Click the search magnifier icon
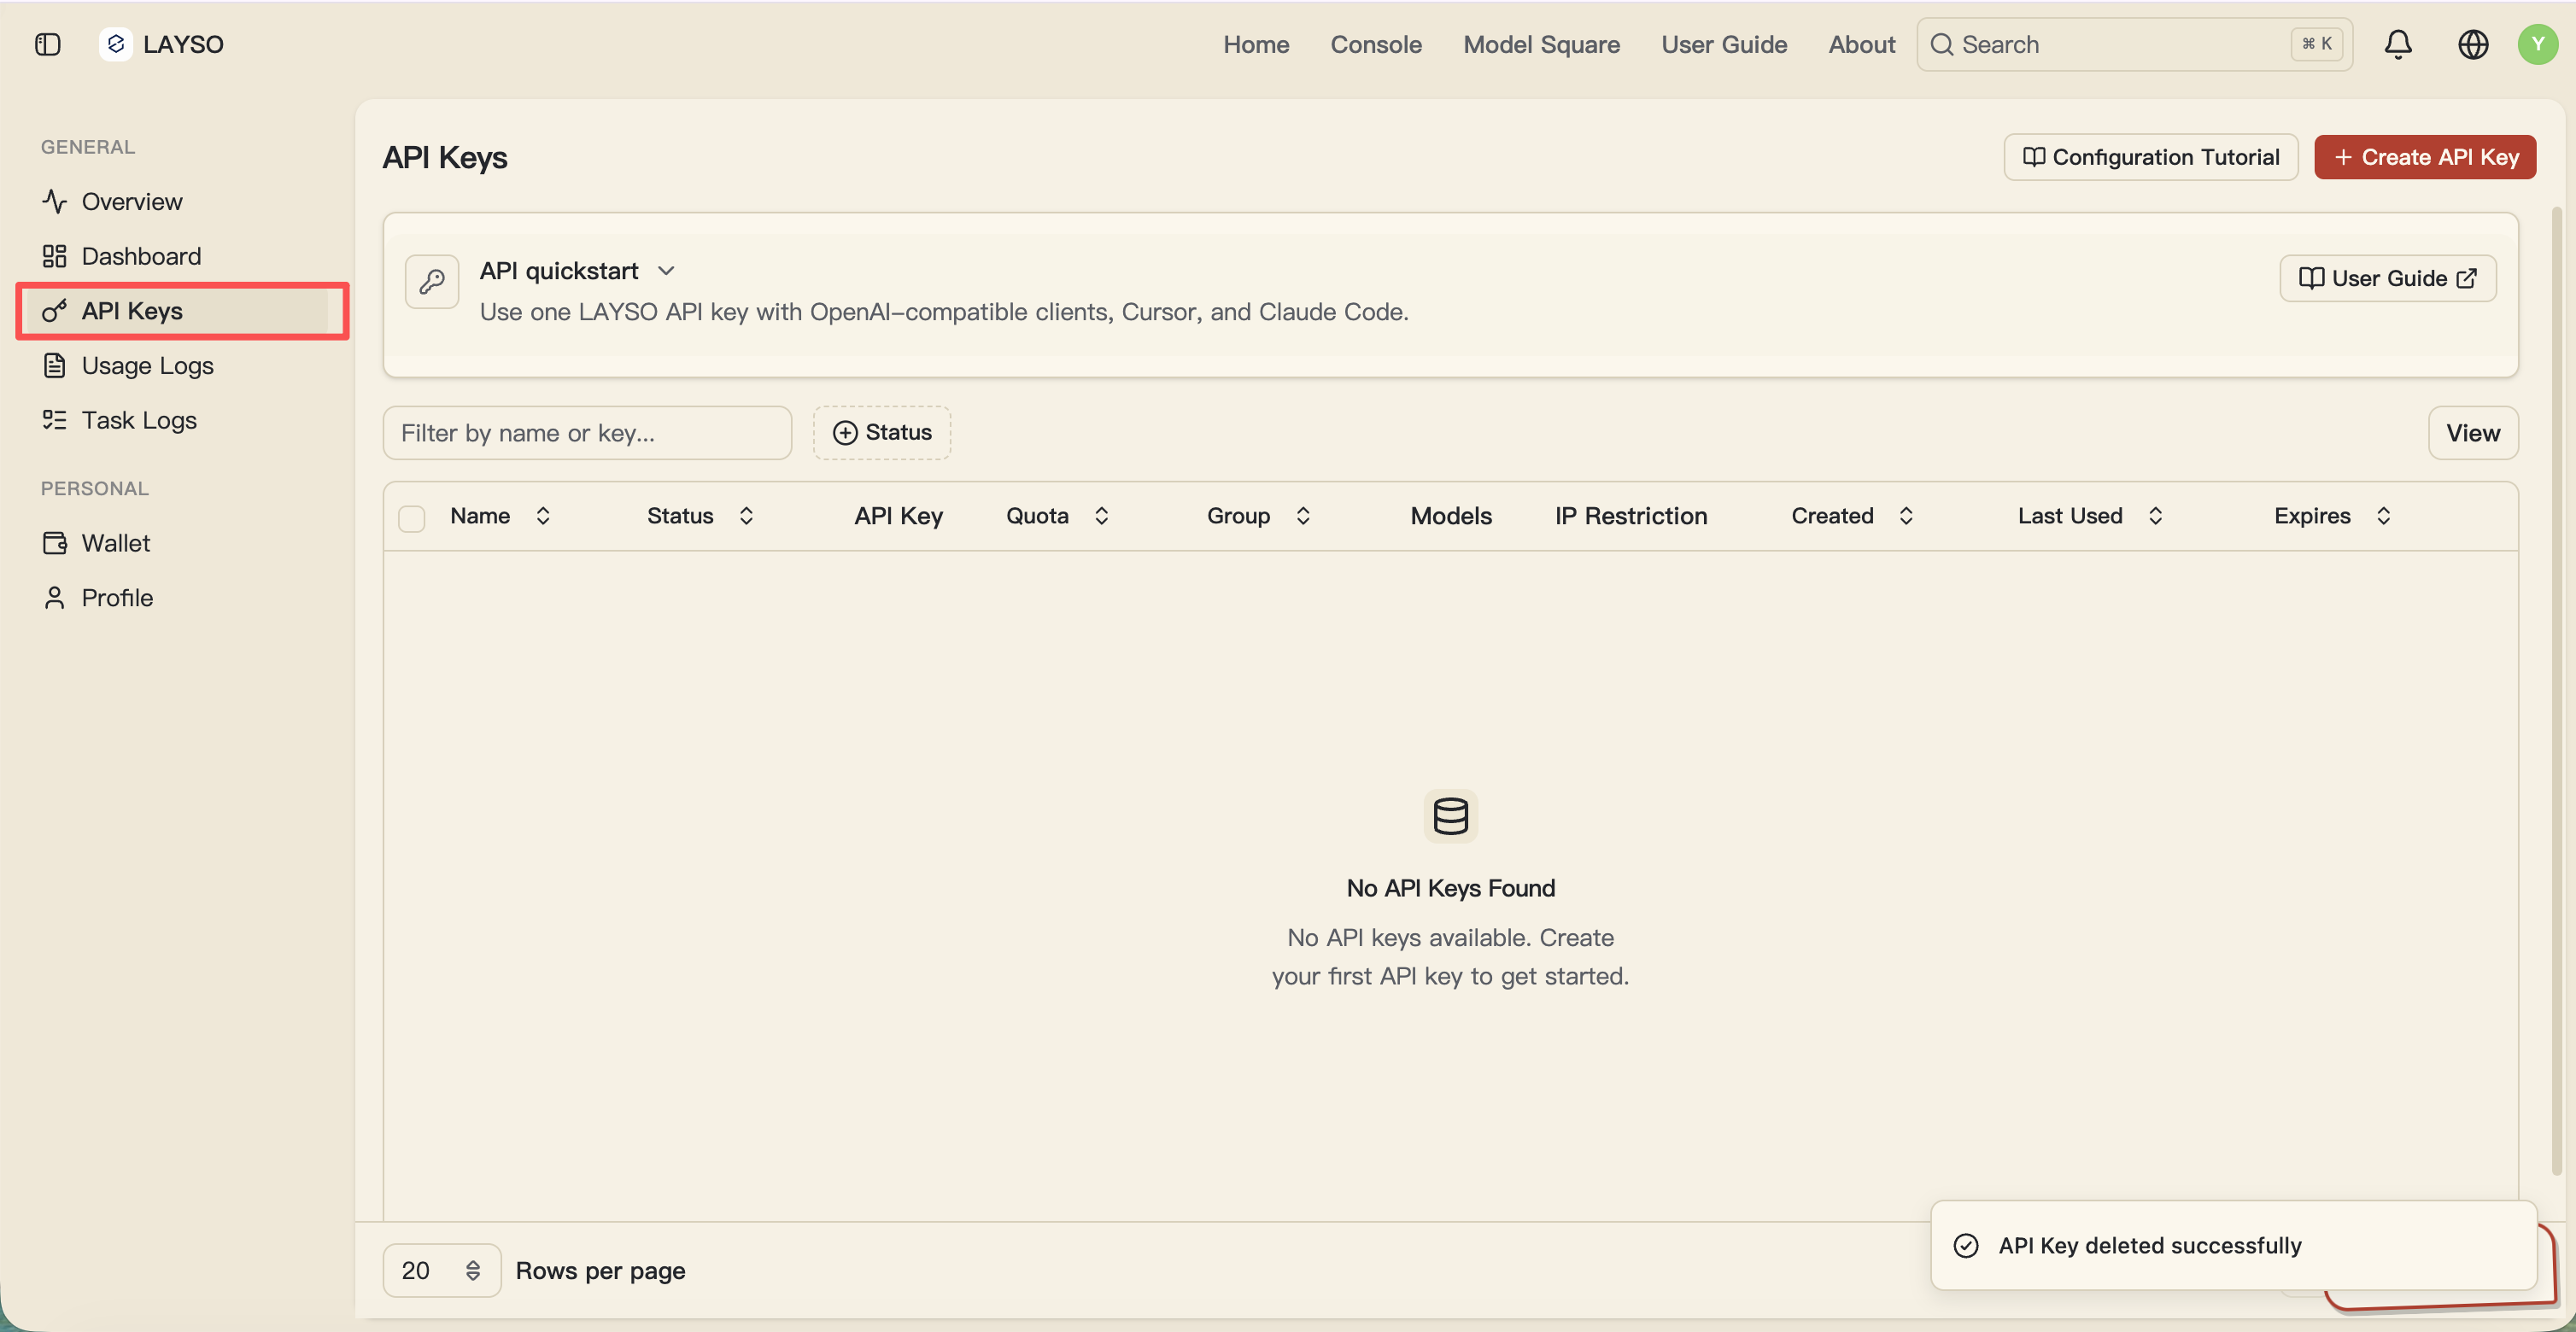Image resolution: width=2576 pixels, height=1332 pixels. [x=1942, y=44]
